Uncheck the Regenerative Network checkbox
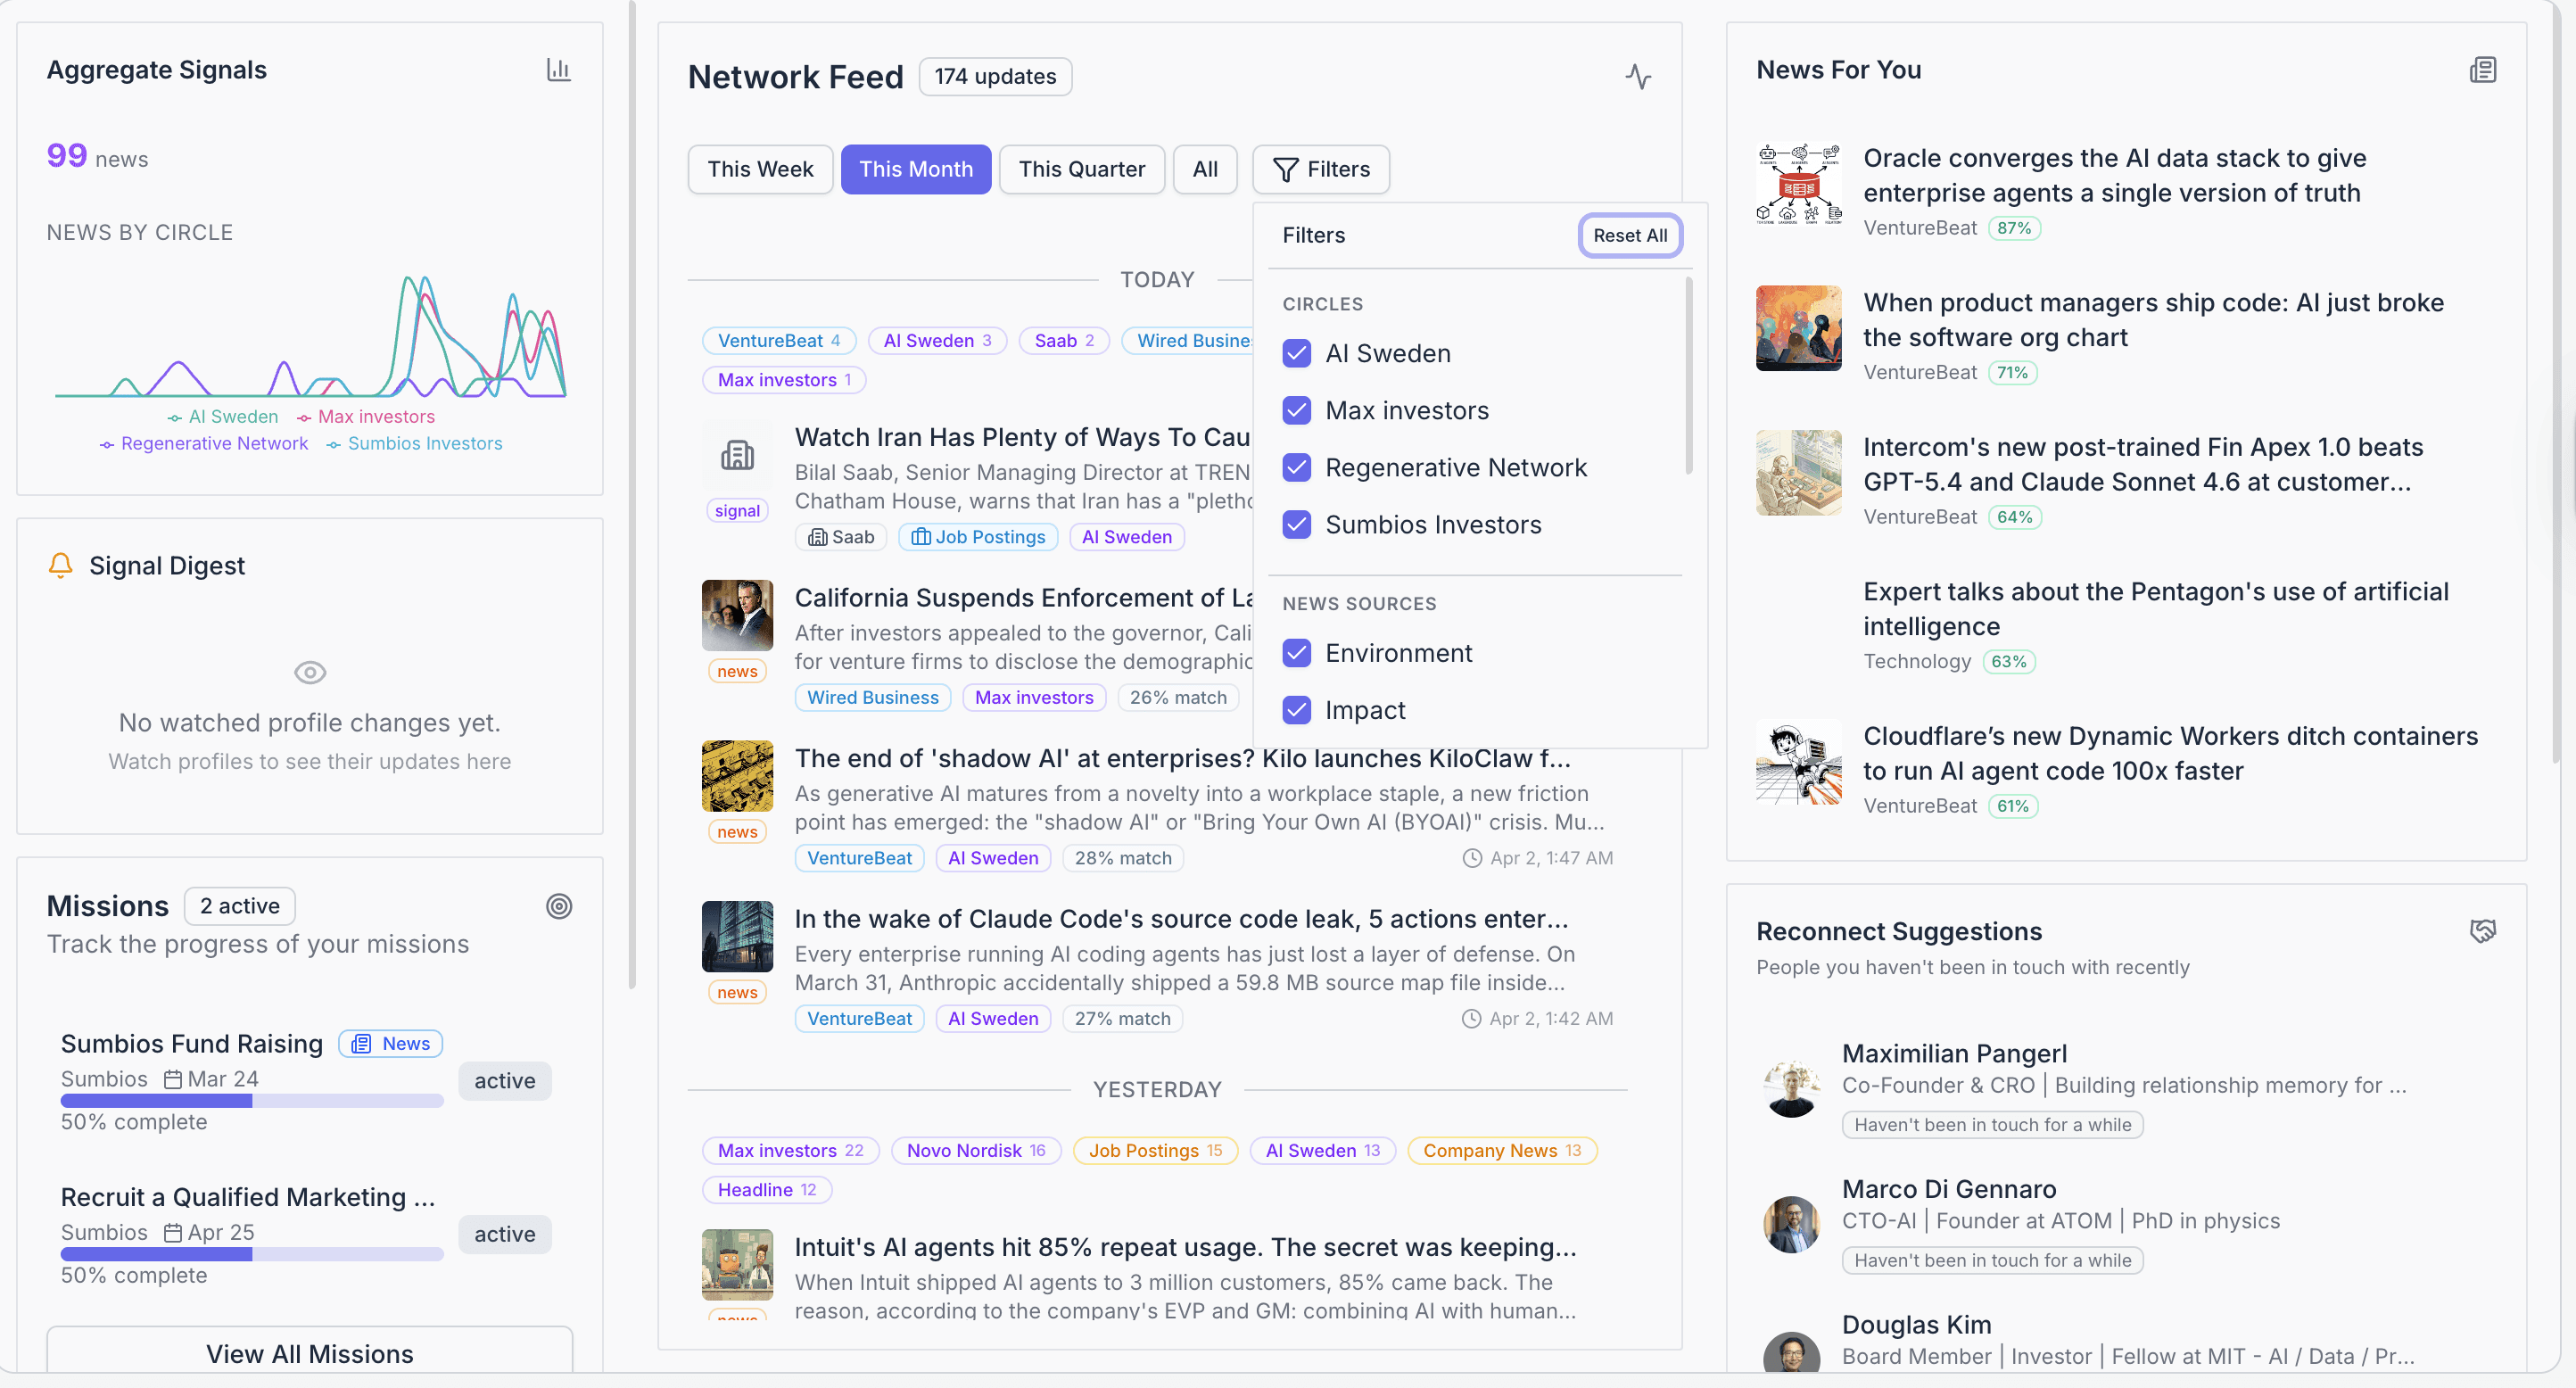Viewport: 2576px width, 1388px height. (x=1297, y=467)
